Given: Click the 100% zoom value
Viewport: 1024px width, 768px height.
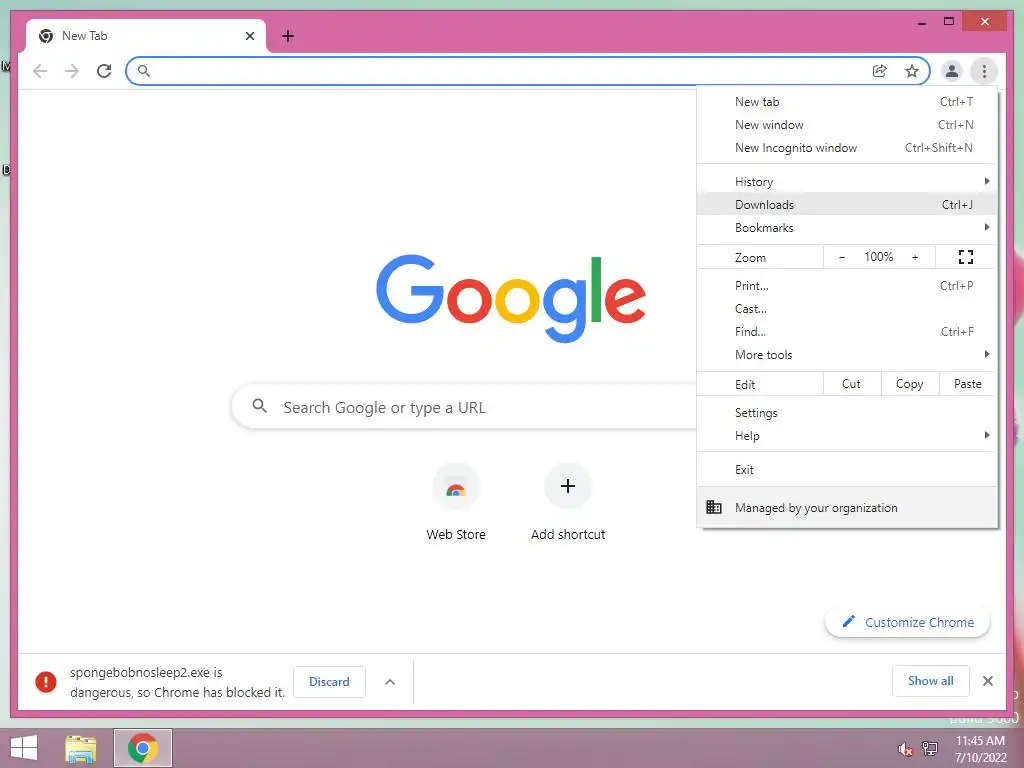Looking at the screenshot, I should click(878, 257).
